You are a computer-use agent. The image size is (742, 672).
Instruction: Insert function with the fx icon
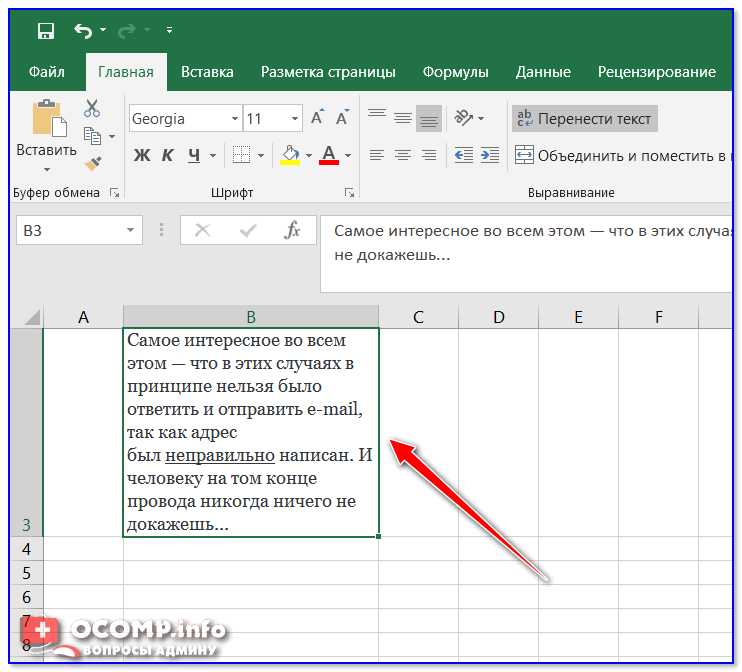point(292,230)
